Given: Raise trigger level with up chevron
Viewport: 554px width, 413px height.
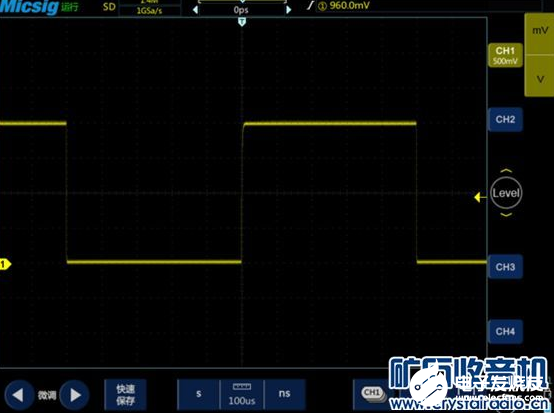Looking at the screenshot, I should point(506,171).
